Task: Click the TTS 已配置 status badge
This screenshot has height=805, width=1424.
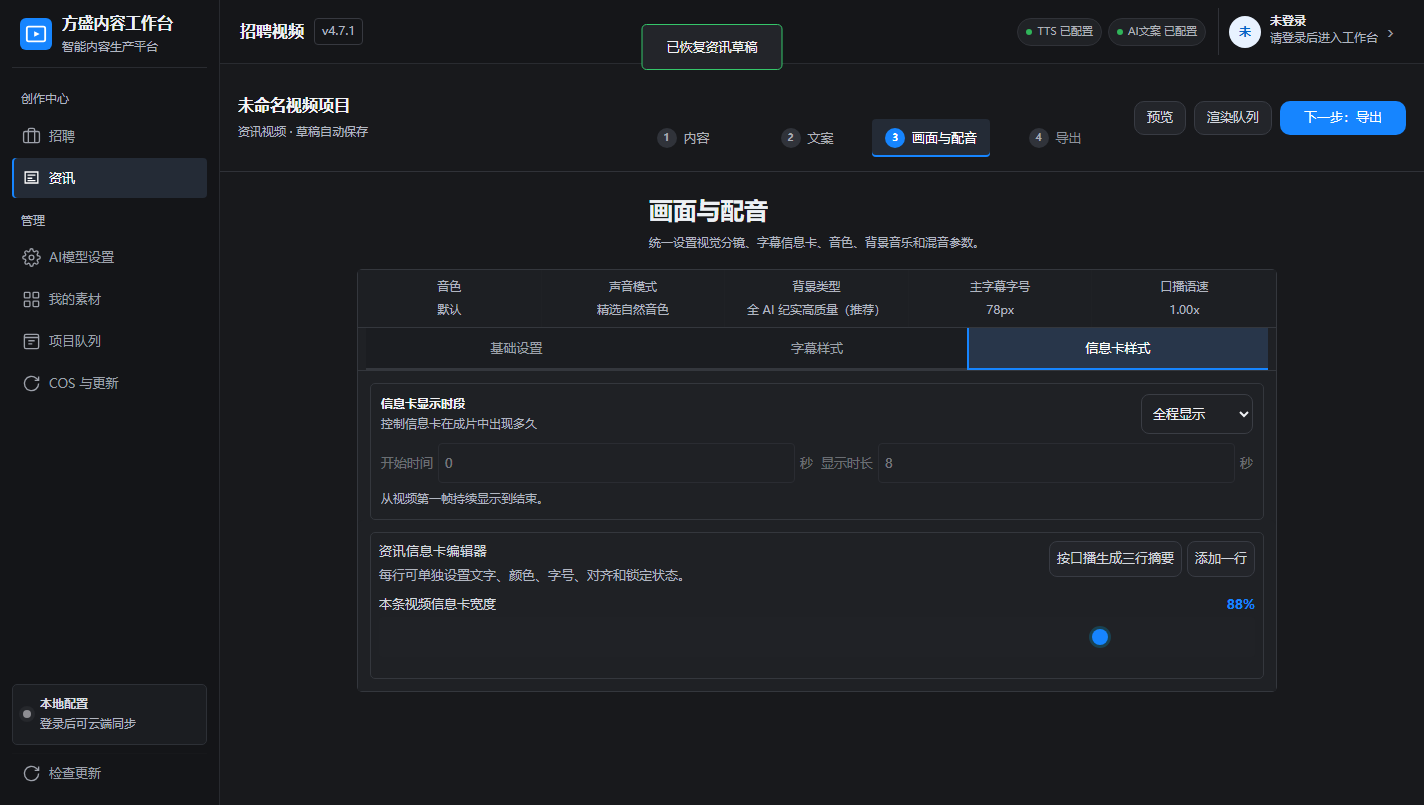Action: click(x=1059, y=32)
